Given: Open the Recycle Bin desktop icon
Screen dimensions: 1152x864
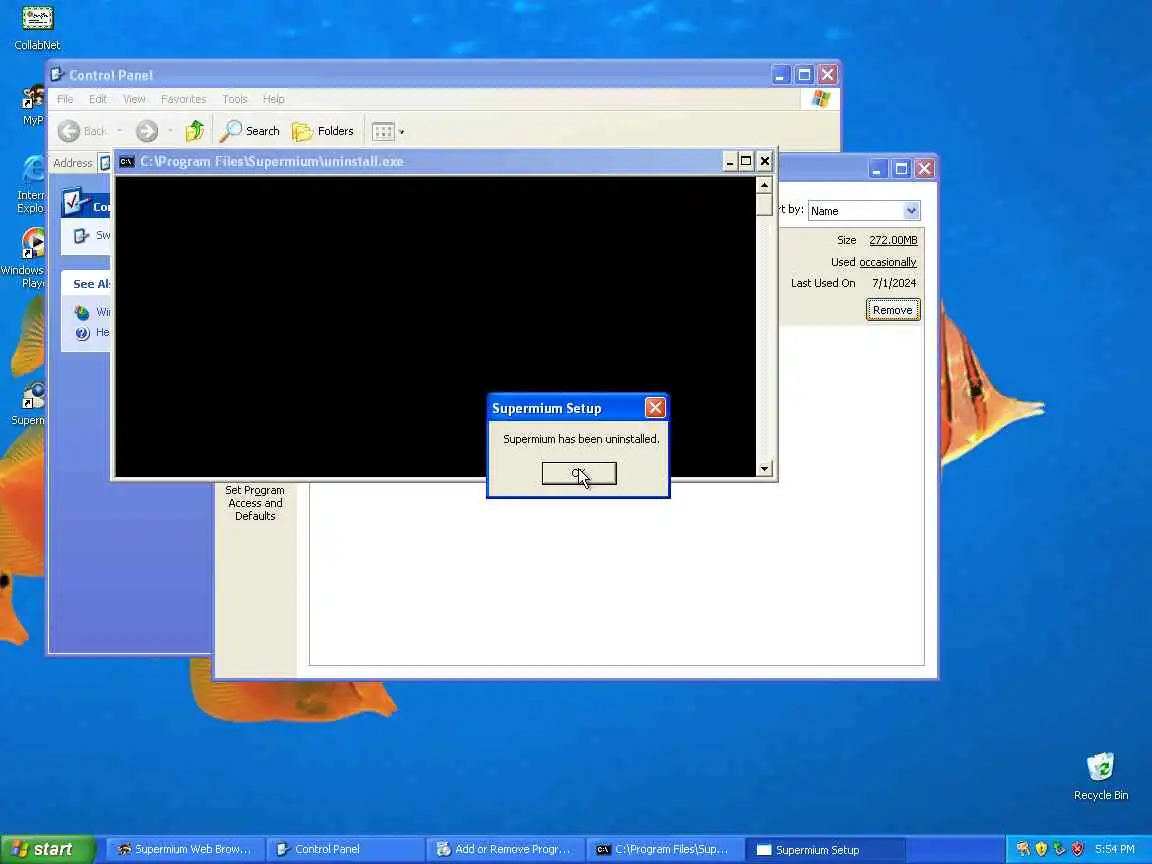Looking at the screenshot, I should 1101,777.
